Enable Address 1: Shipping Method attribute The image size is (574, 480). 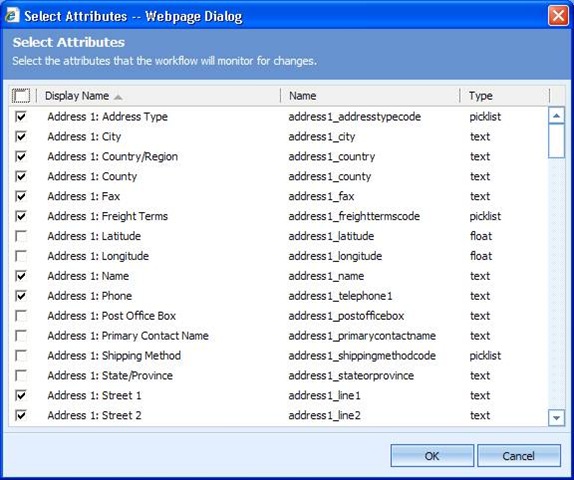pos(21,356)
